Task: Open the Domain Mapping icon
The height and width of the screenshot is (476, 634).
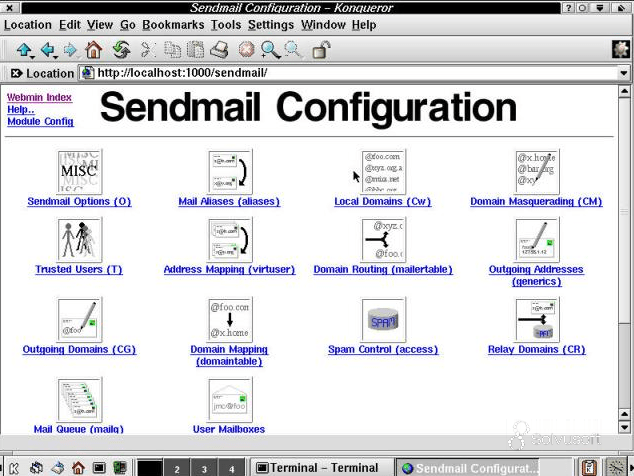Action: point(230,319)
